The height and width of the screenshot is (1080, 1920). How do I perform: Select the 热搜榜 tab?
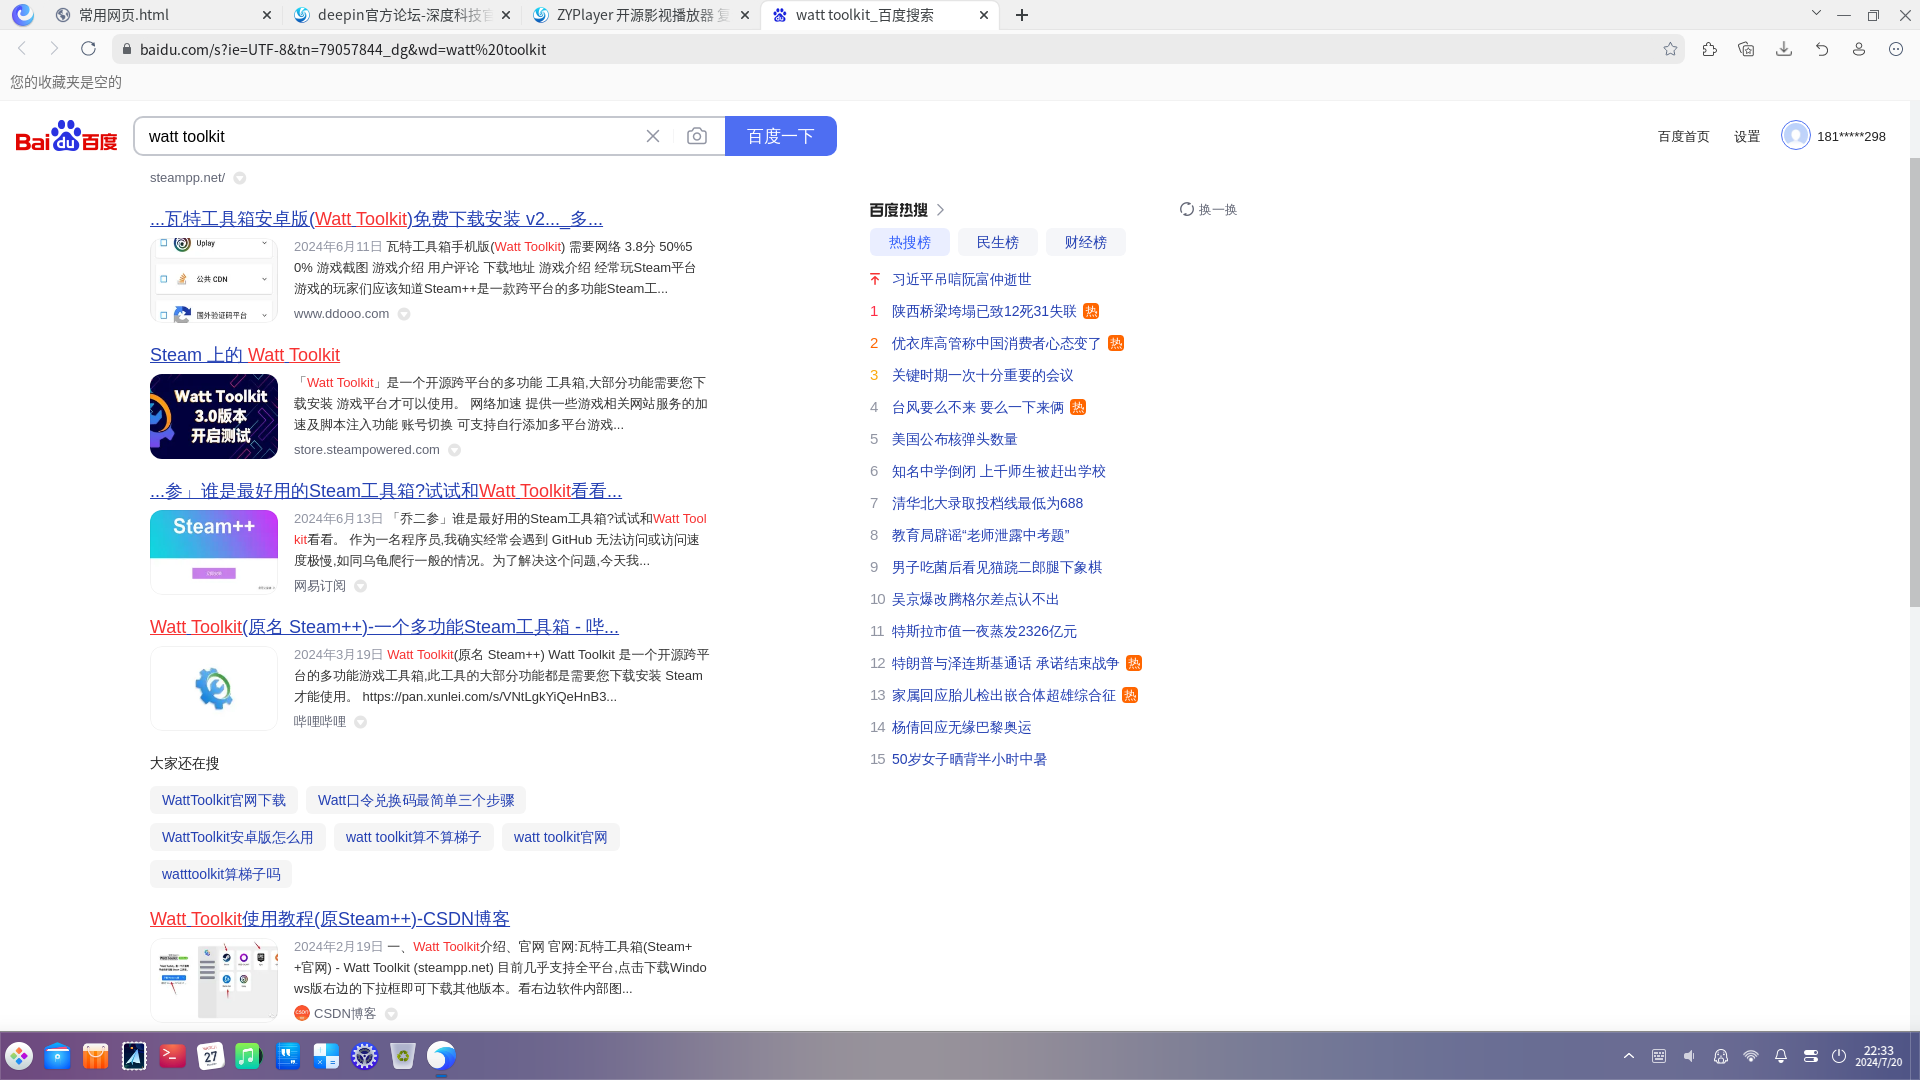point(910,242)
